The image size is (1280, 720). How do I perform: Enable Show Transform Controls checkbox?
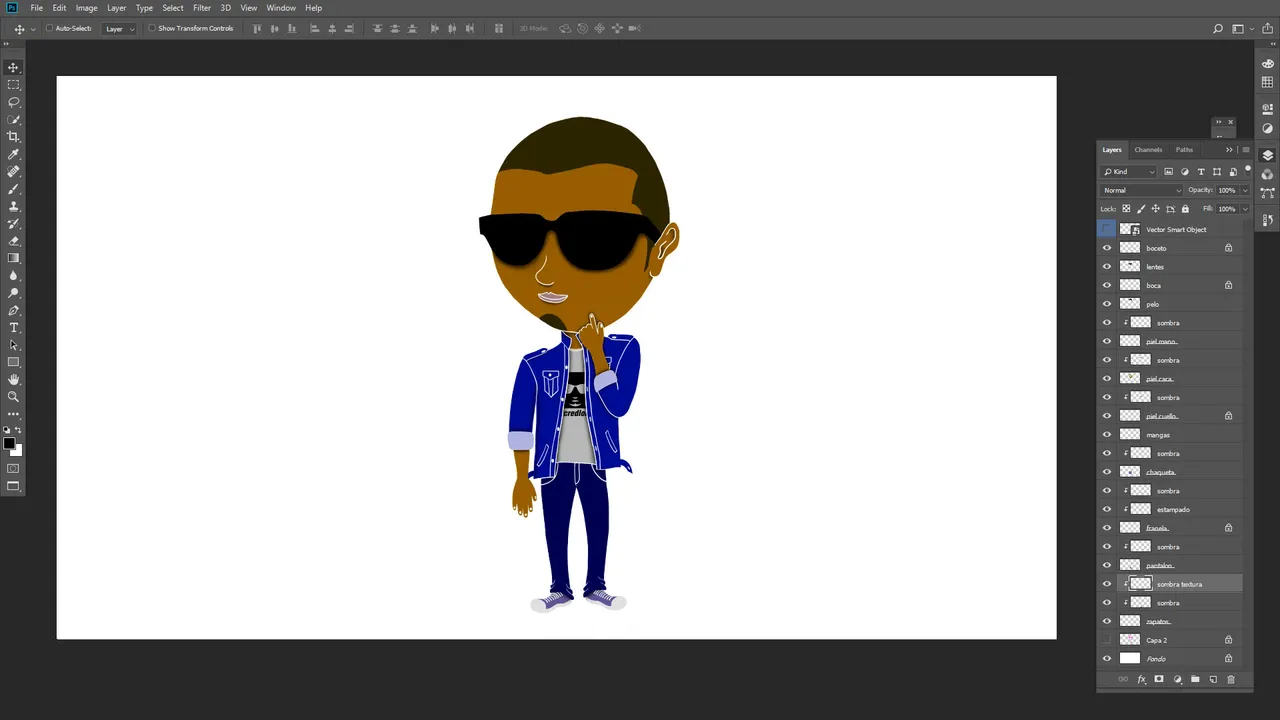pos(152,28)
